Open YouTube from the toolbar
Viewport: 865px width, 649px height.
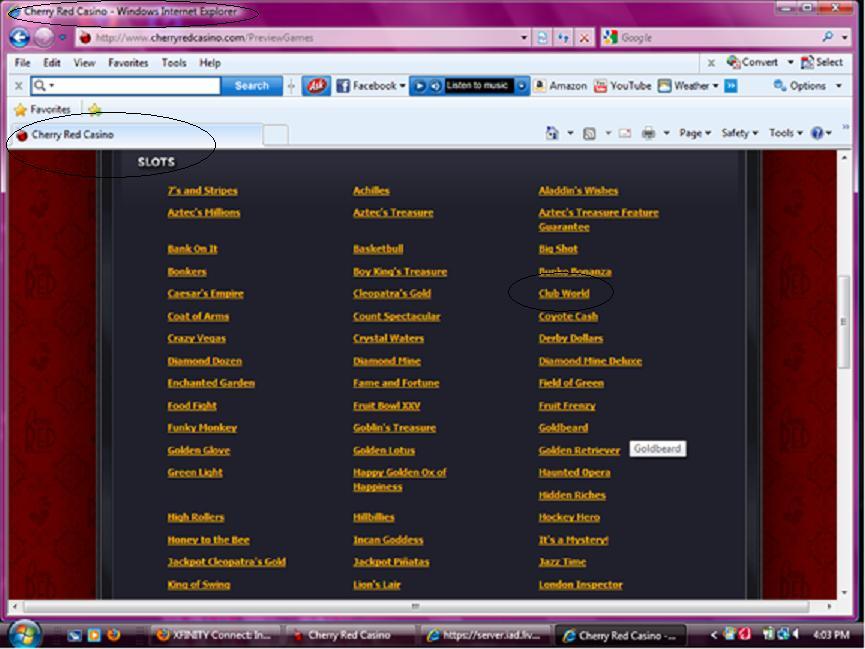coord(622,86)
